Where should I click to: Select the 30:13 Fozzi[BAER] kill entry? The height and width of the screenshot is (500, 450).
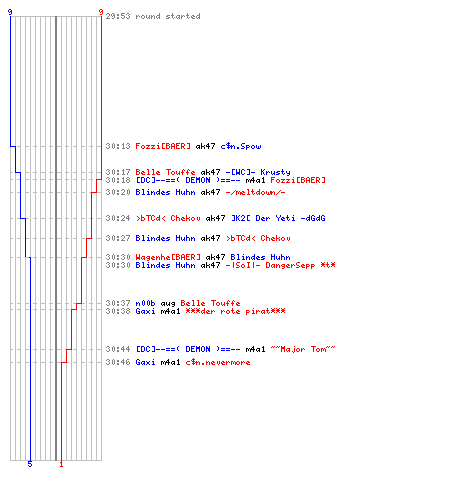coord(184,146)
